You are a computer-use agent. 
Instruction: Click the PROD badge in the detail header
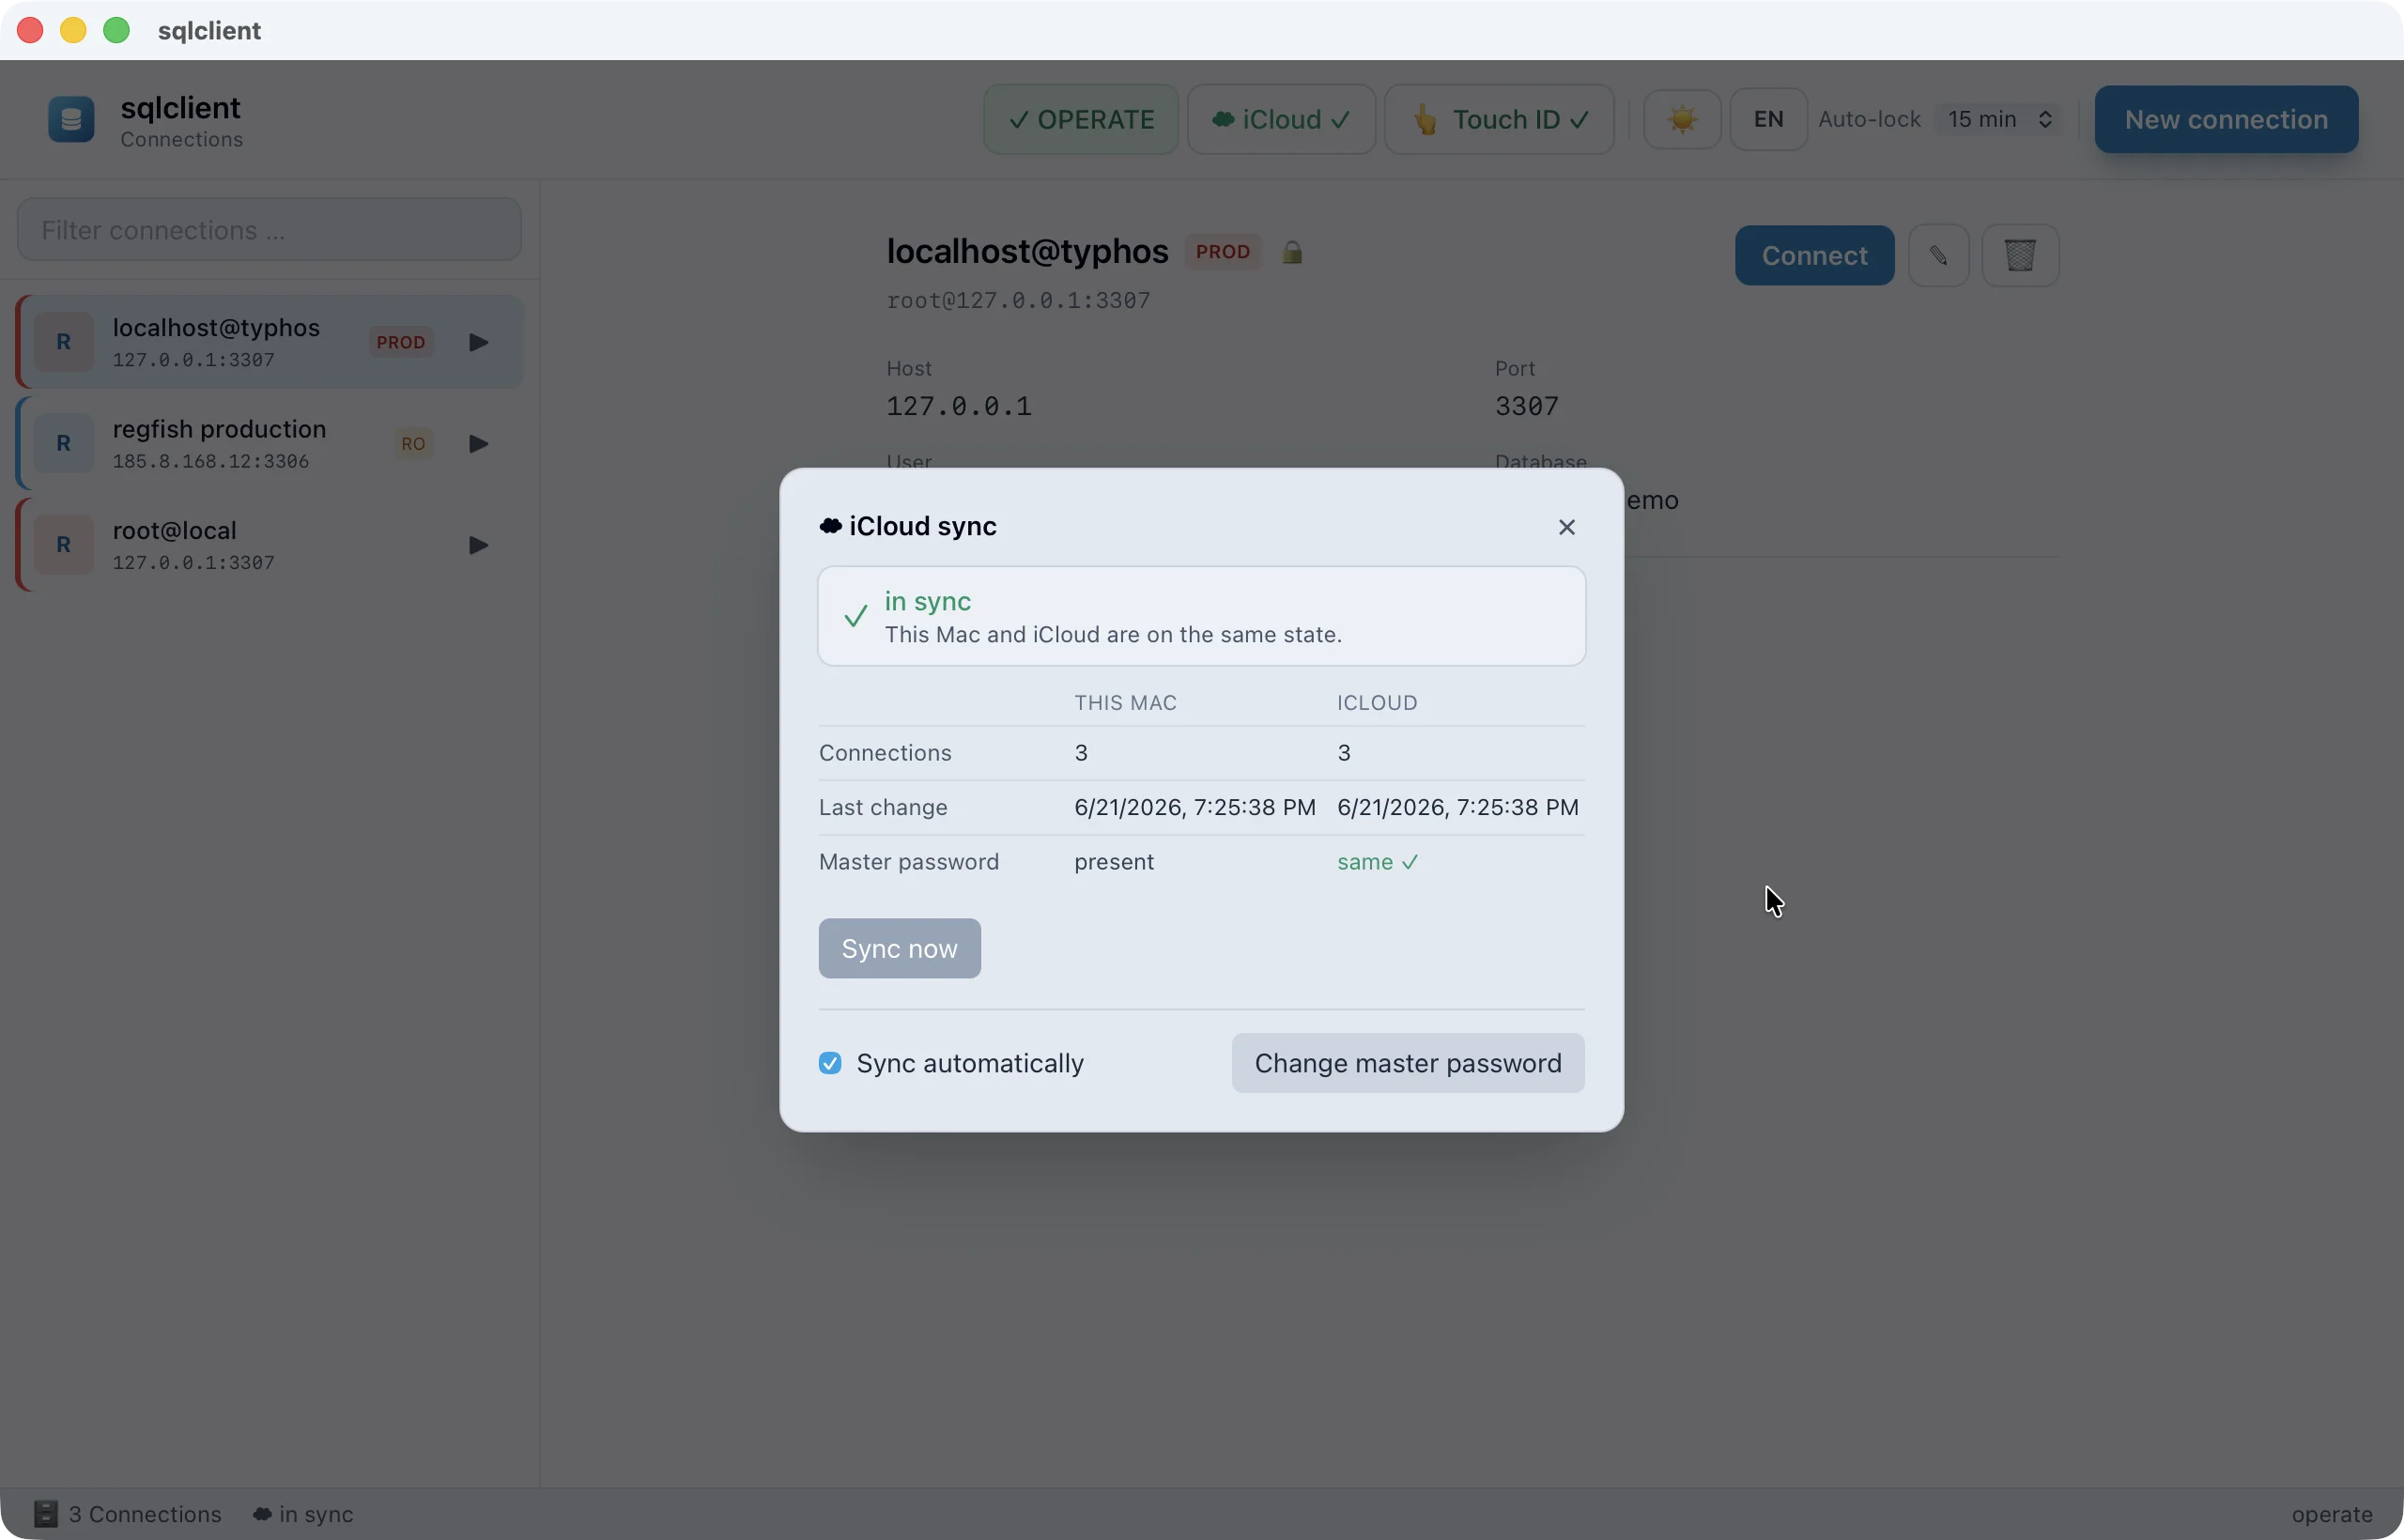tap(1223, 252)
